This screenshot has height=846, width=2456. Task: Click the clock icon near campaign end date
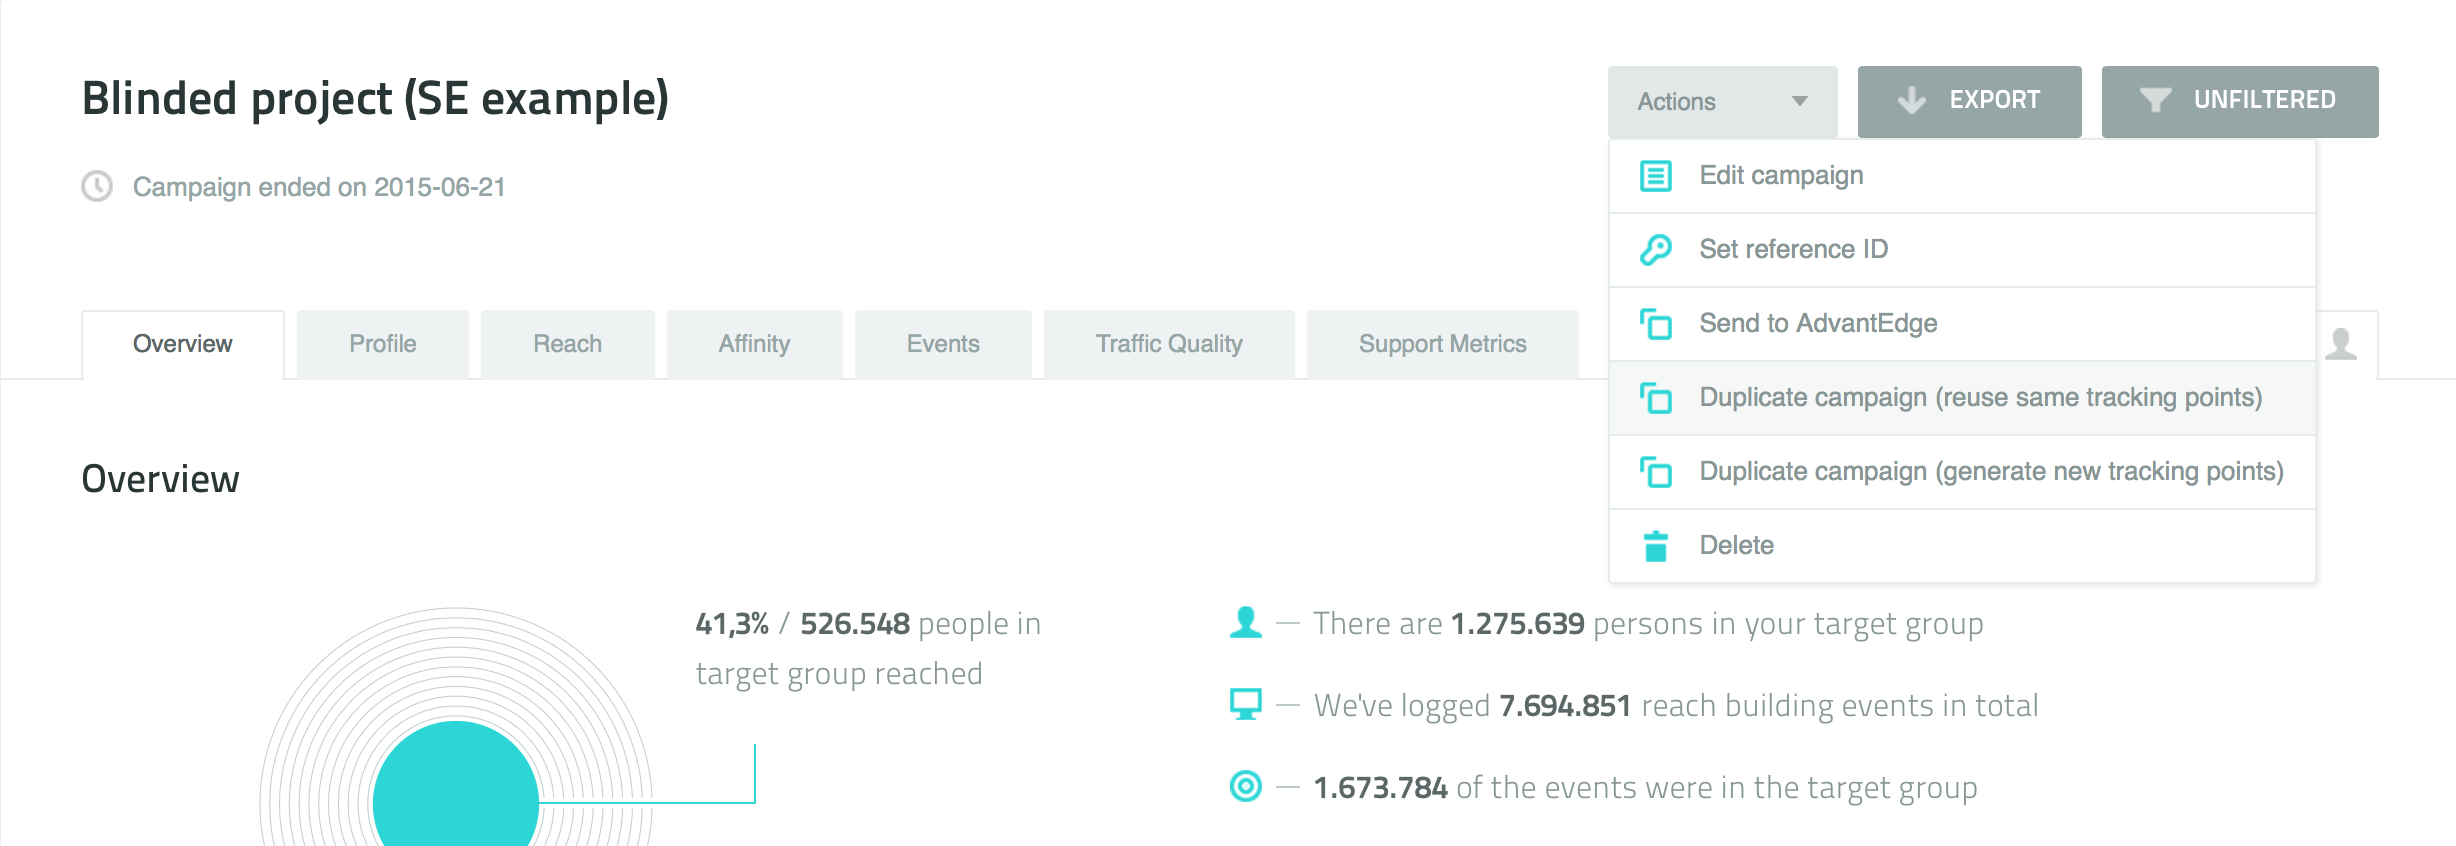coord(97,186)
